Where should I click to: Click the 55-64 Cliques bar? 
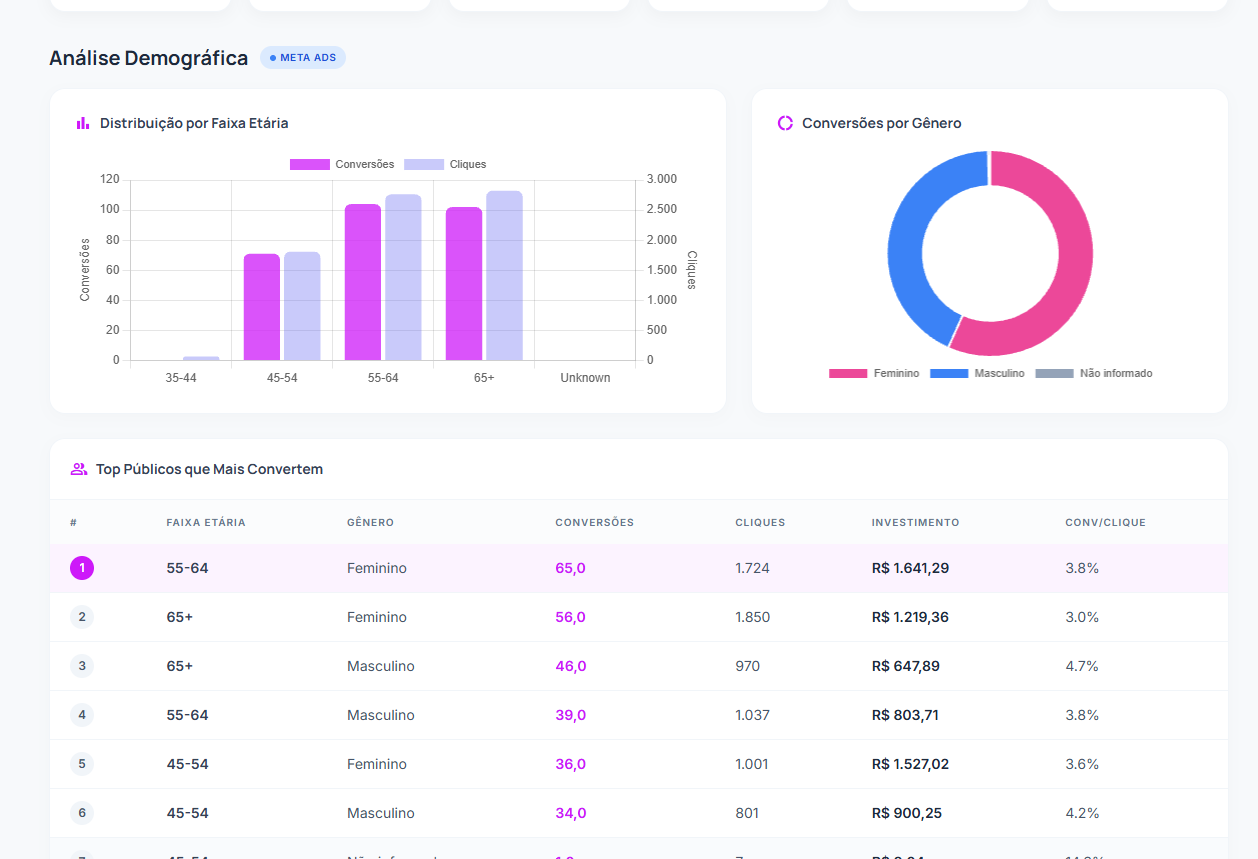coord(403,277)
